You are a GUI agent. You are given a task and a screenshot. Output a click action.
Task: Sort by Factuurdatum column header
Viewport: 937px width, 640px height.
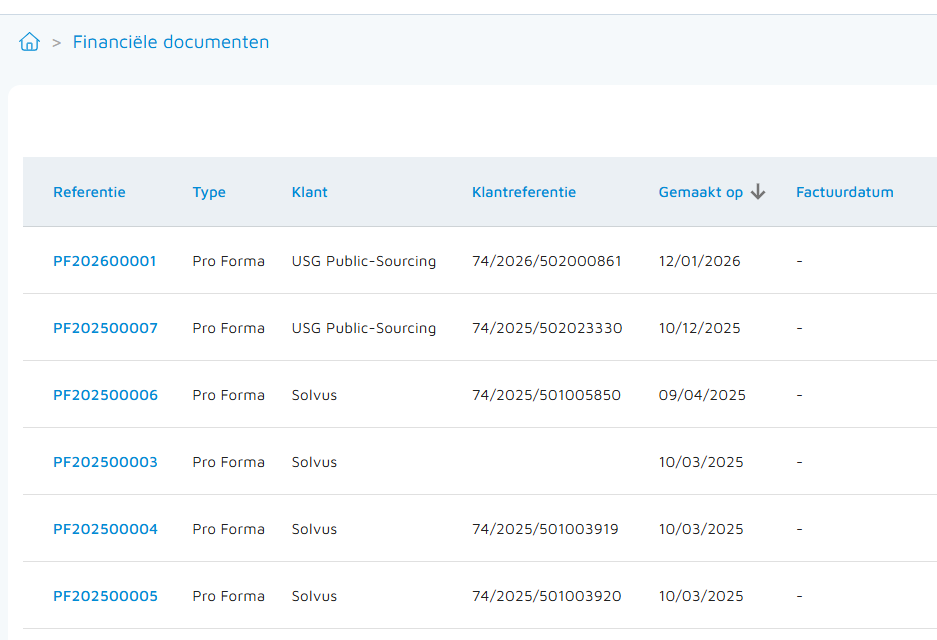pyautogui.click(x=844, y=192)
